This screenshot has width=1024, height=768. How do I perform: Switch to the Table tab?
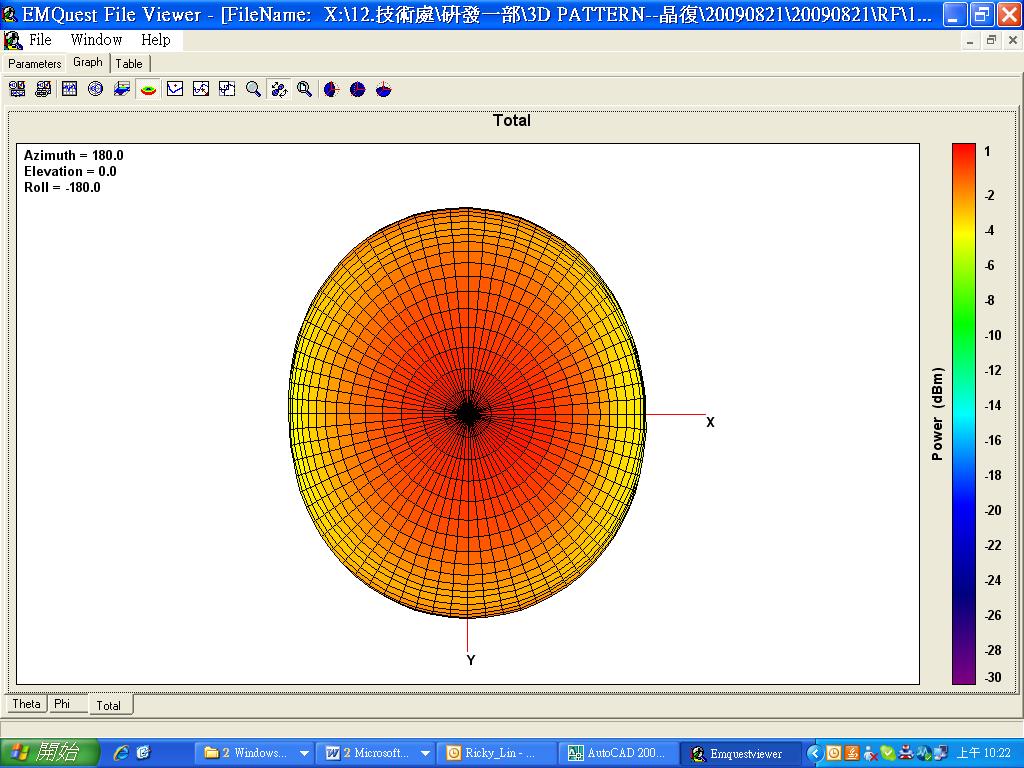tap(129, 63)
